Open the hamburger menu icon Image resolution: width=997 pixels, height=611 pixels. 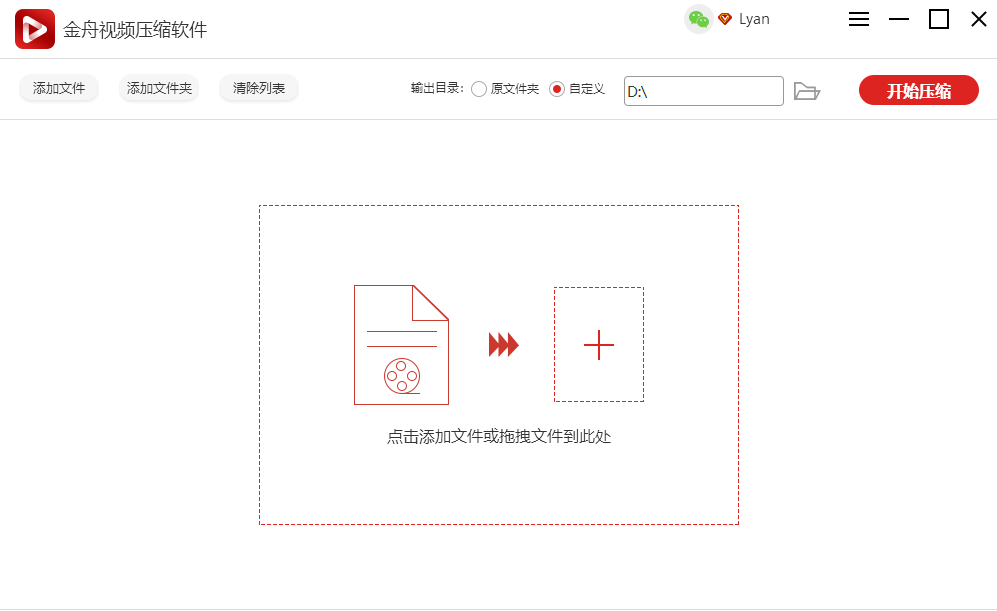click(x=858, y=19)
